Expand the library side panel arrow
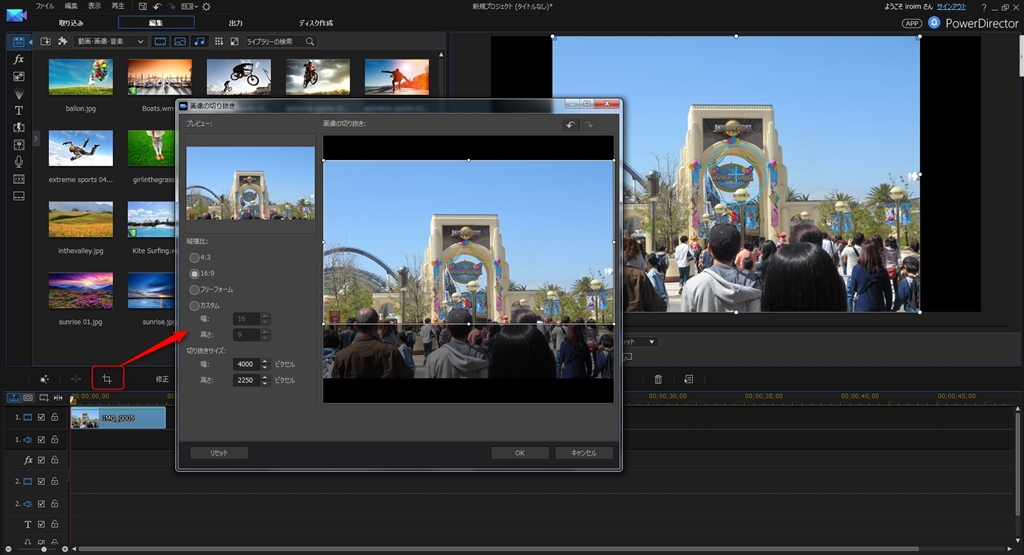This screenshot has height=555, width=1024. [36, 138]
